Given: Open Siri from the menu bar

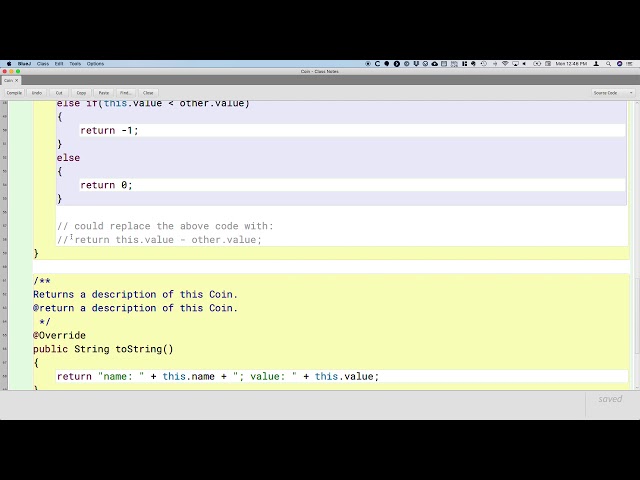Looking at the screenshot, I should click(619, 64).
